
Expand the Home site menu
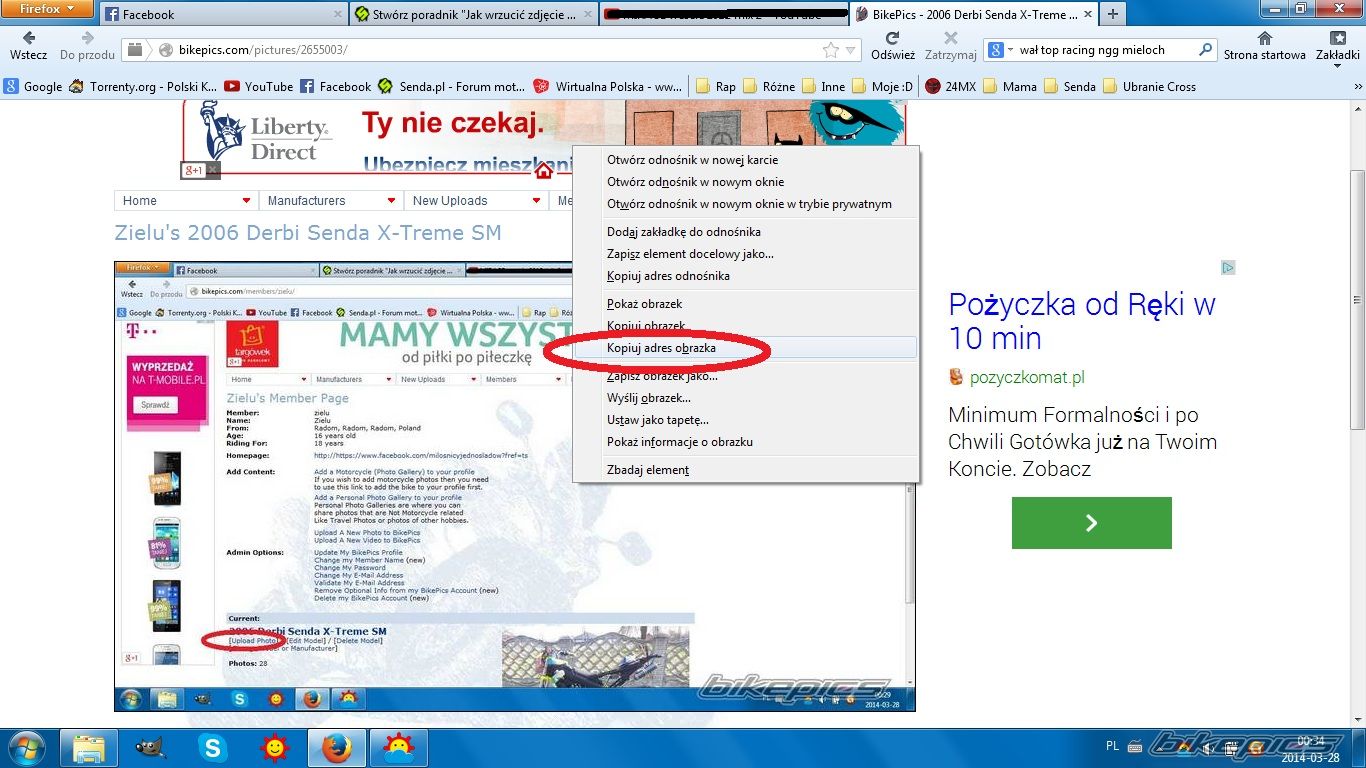click(186, 201)
